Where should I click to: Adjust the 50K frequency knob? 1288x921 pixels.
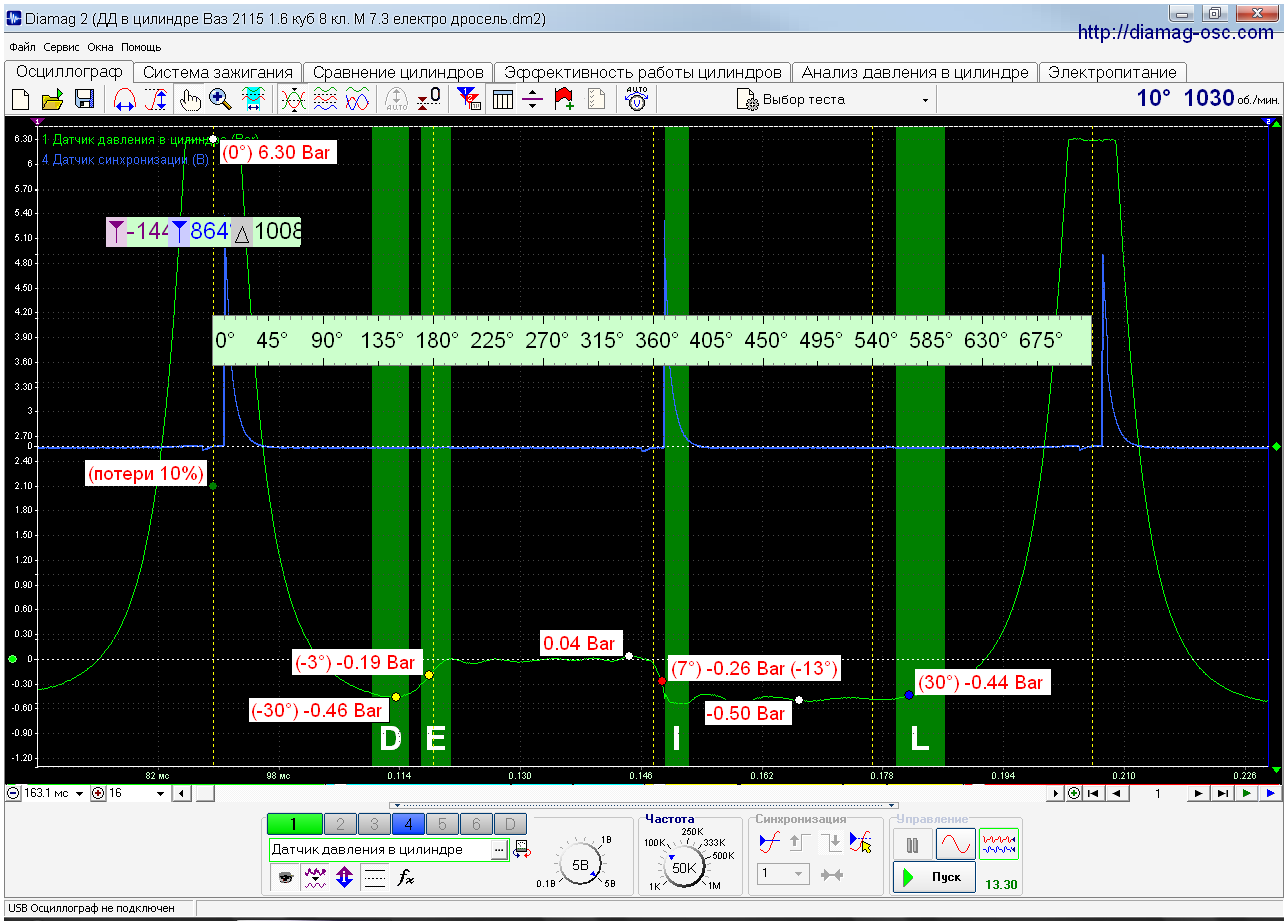[x=684, y=868]
